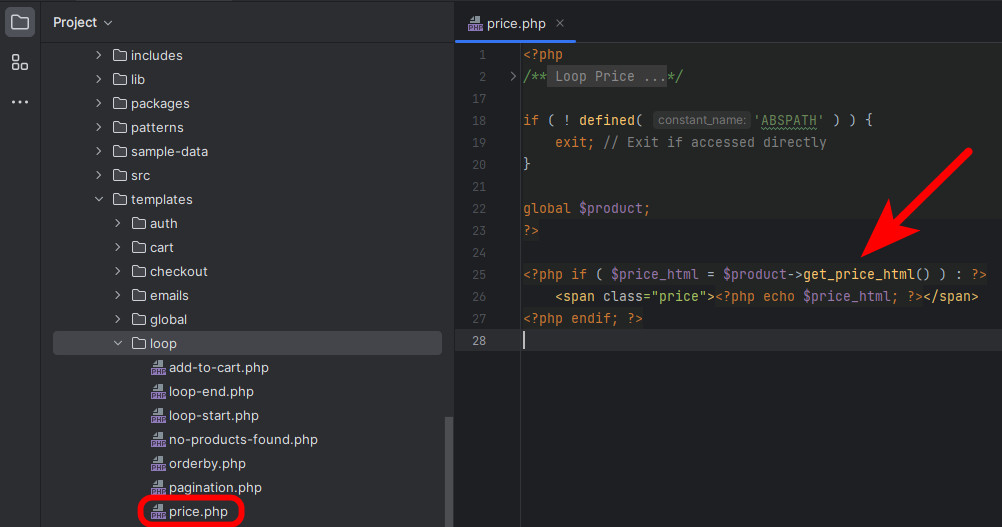Close the price.php editor tab

coord(560,23)
